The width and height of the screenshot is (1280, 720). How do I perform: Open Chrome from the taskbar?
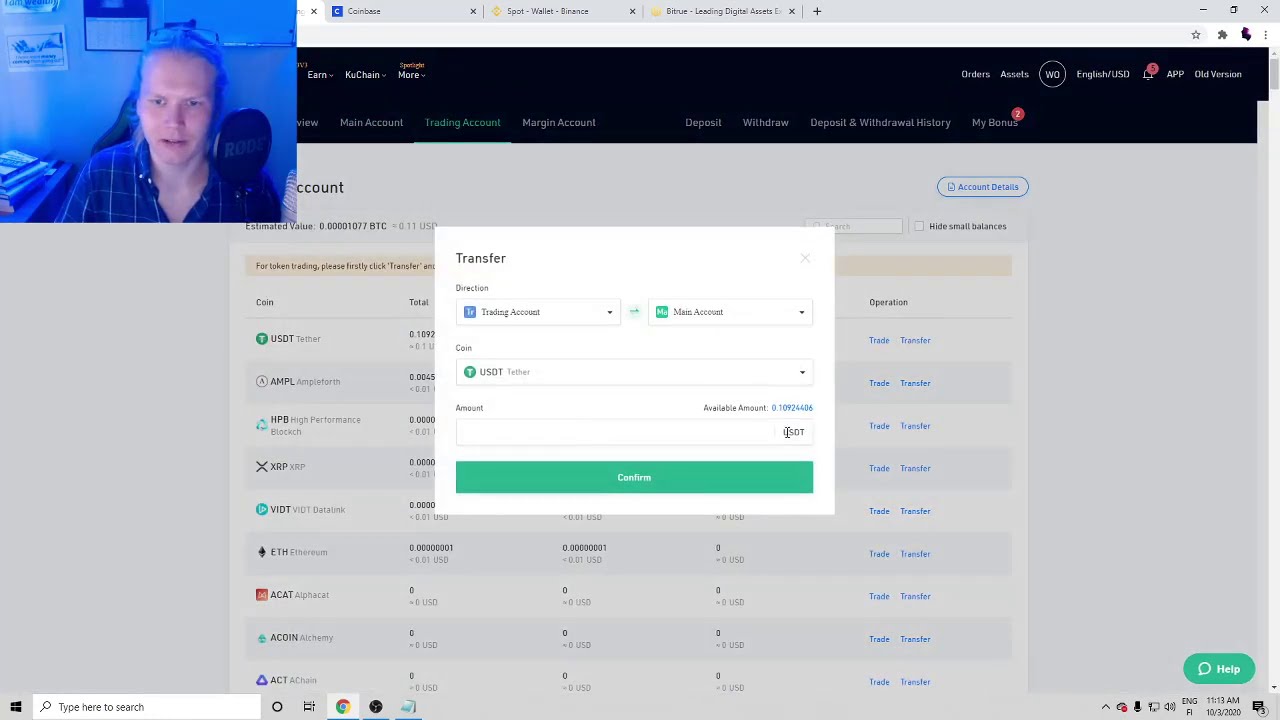coord(342,707)
